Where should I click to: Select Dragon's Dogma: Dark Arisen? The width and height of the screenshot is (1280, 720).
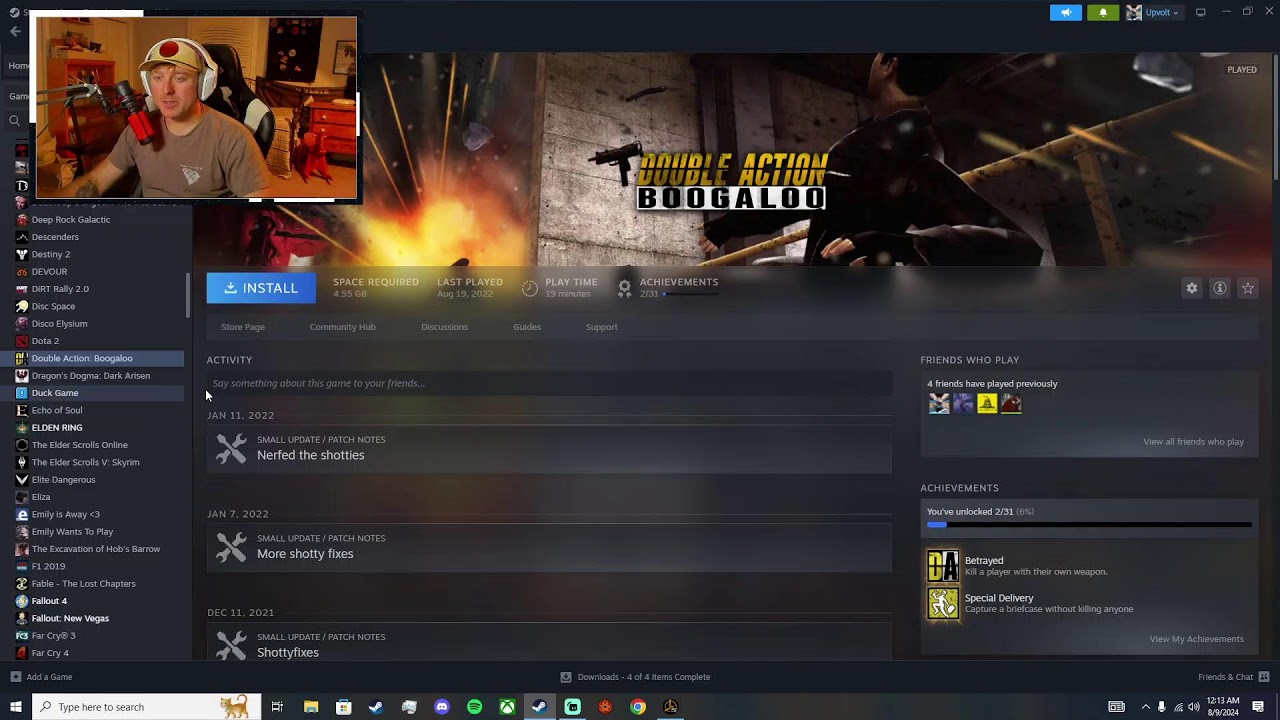[90, 376]
